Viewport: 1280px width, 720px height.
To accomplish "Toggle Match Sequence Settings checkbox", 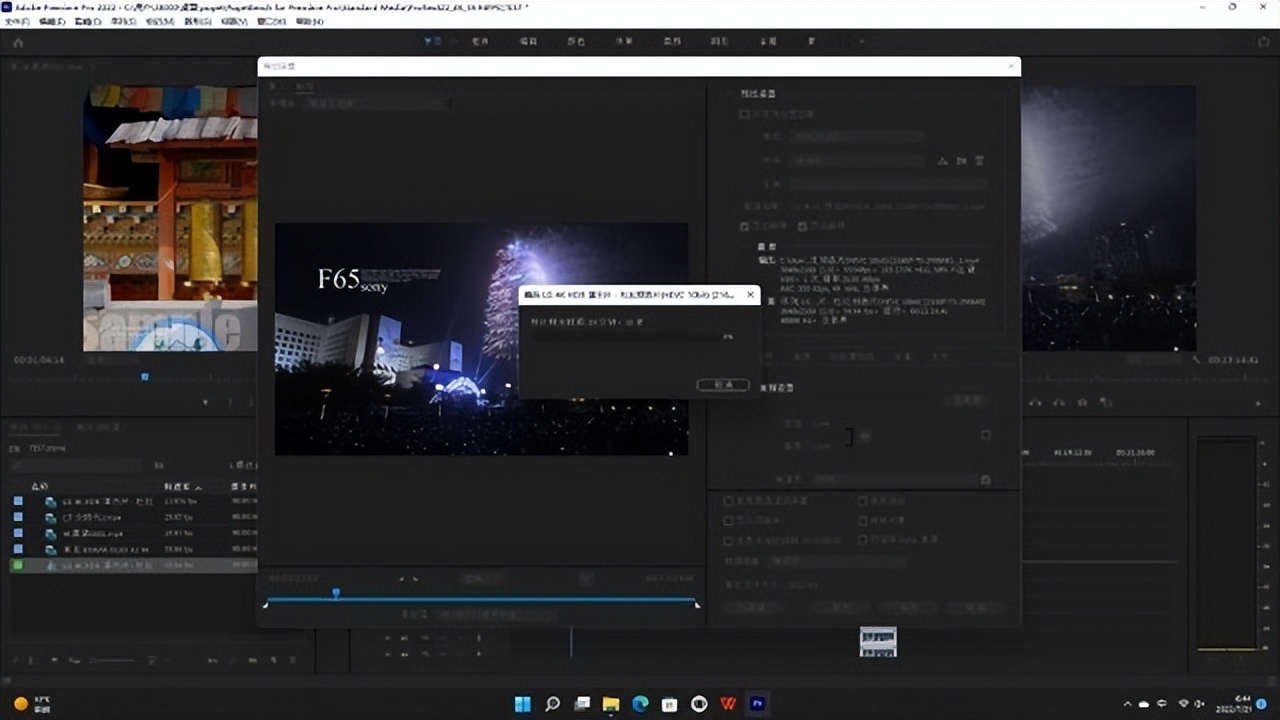I will pyautogui.click(x=745, y=114).
